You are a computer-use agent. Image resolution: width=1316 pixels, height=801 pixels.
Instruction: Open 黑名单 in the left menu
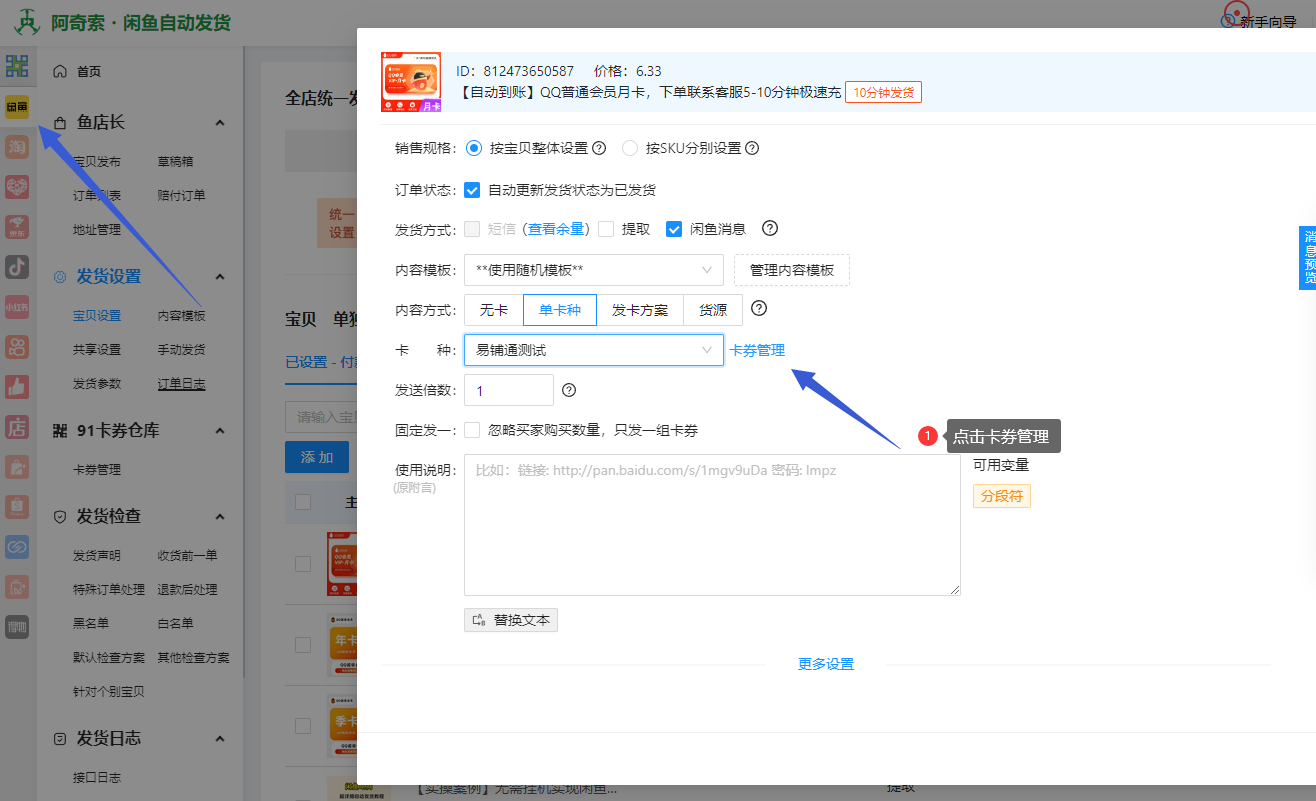tap(91, 623)
